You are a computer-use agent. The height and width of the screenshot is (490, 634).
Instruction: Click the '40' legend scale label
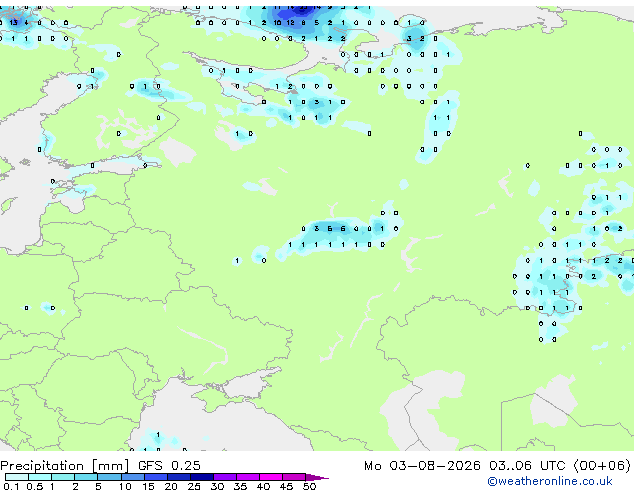(263, 486)
